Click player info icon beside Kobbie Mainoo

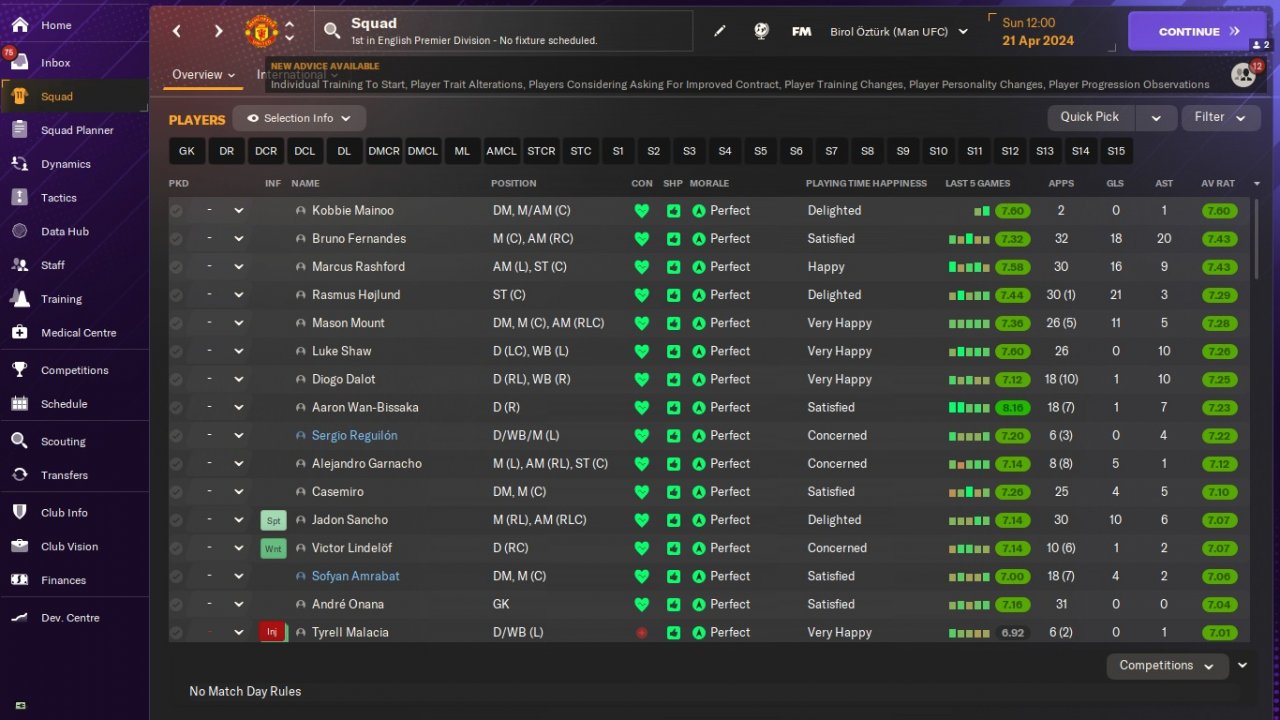[x=300, y=211]
